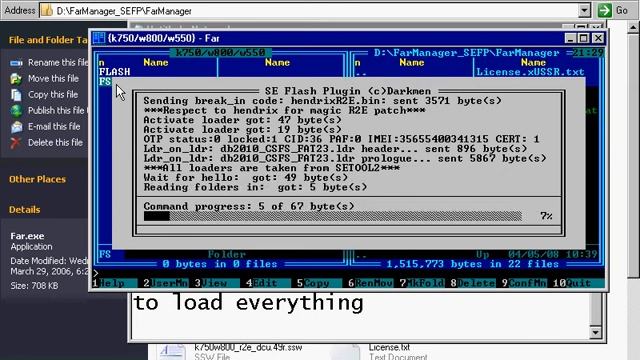640x360 pixels.
Task: Rename this file link in Explorer
Action: pos(58,63)
